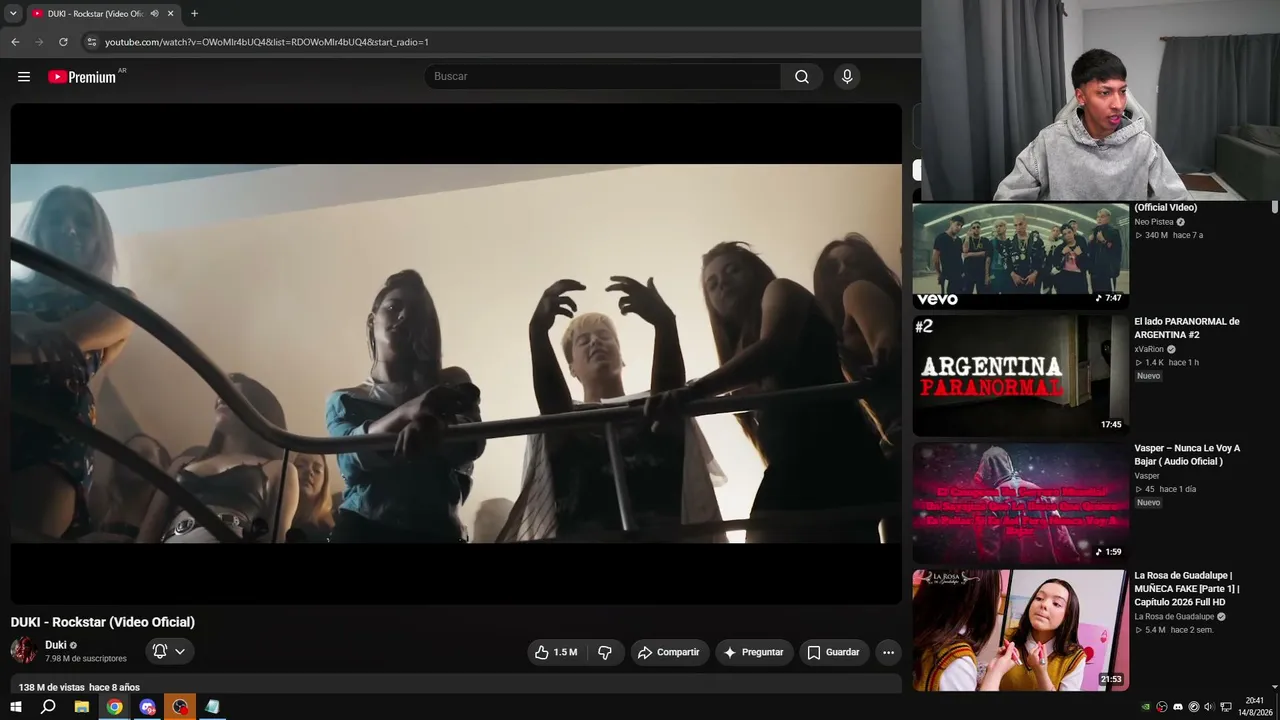Viewport: 1280px width, 720px height.
Task: Open La Rosa de Guadalupe channel link
Action: (1174, 617)
